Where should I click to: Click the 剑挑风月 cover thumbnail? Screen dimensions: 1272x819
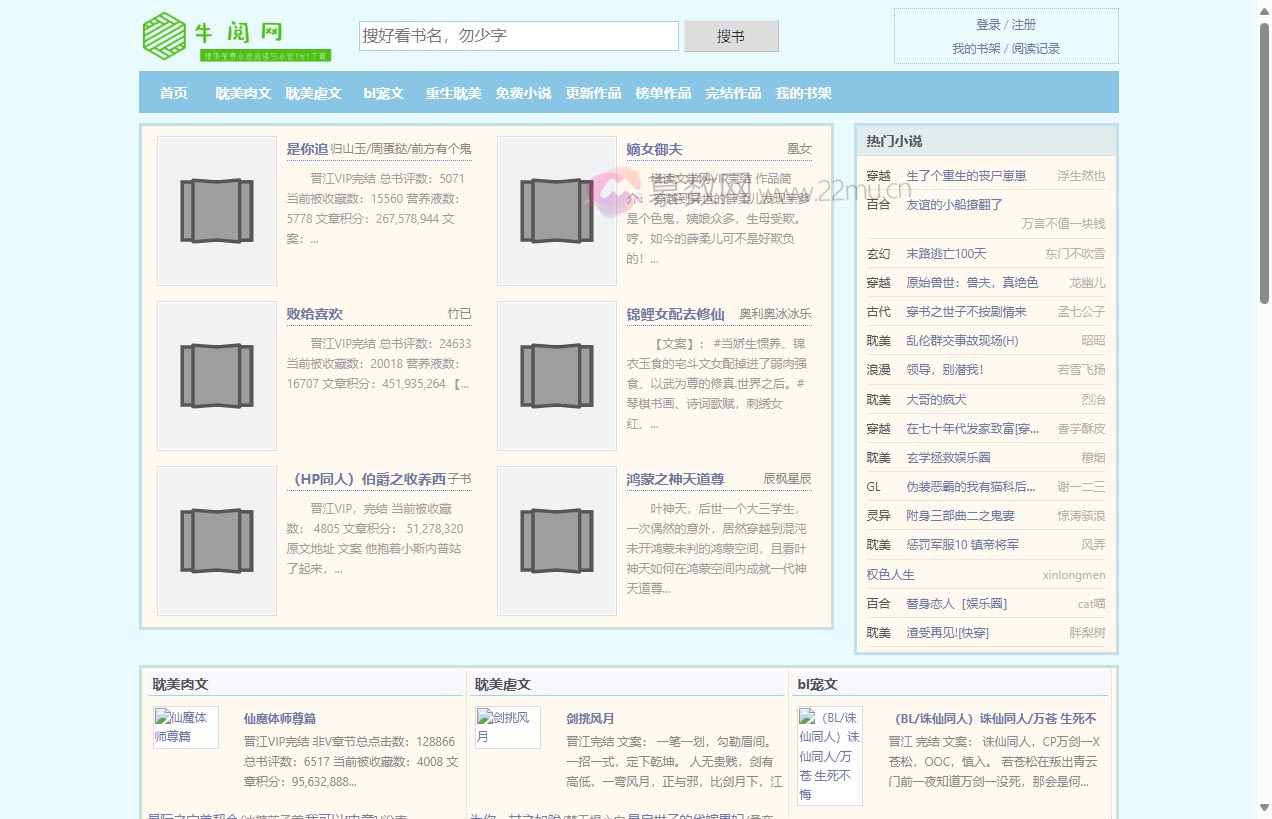507,727
